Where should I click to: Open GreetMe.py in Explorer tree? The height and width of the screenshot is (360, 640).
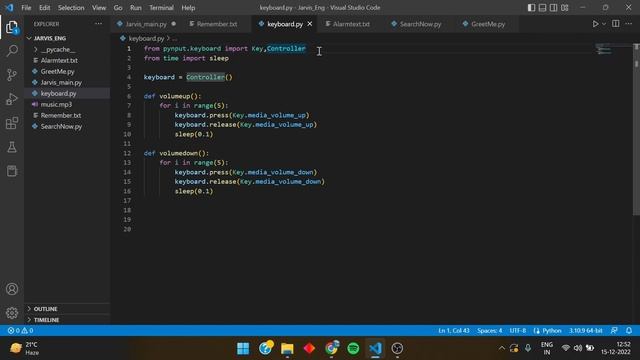click(58, 71)
